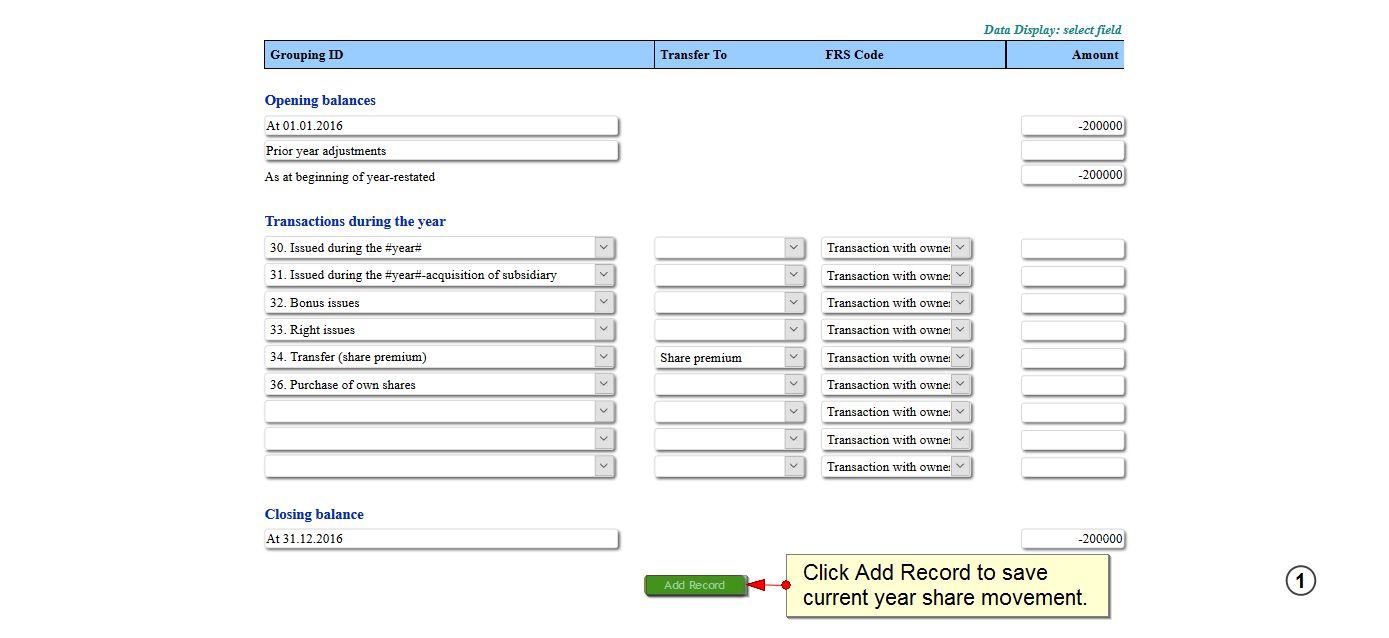Expand FRS Code dropdown for Right issues row
Viewport: 1389px width, 638px height.
[x=960, y=330]
